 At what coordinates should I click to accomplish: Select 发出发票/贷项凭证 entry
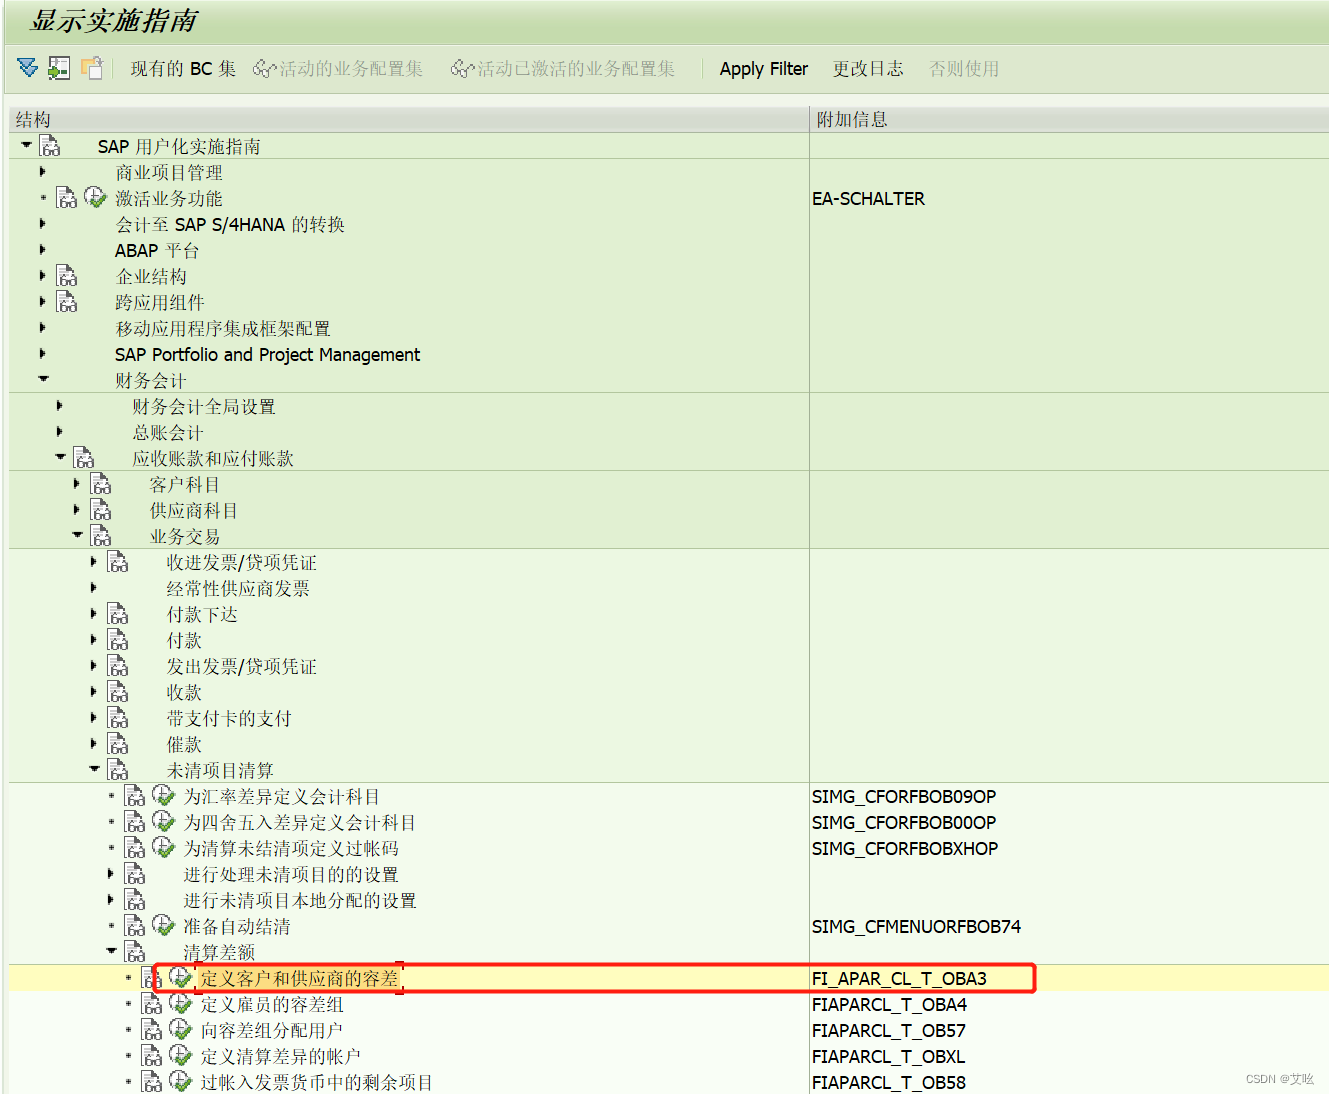[x=241, y=666]
